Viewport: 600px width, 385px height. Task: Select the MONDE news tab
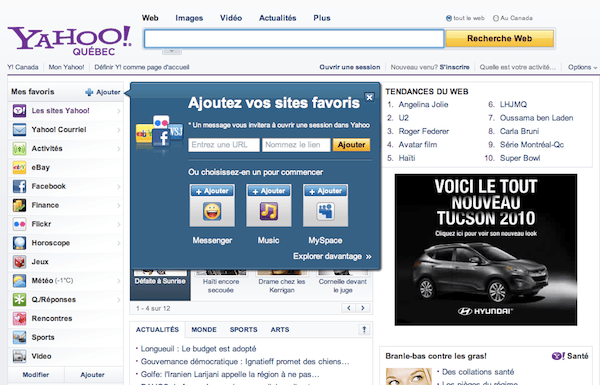tap(204, 330)
